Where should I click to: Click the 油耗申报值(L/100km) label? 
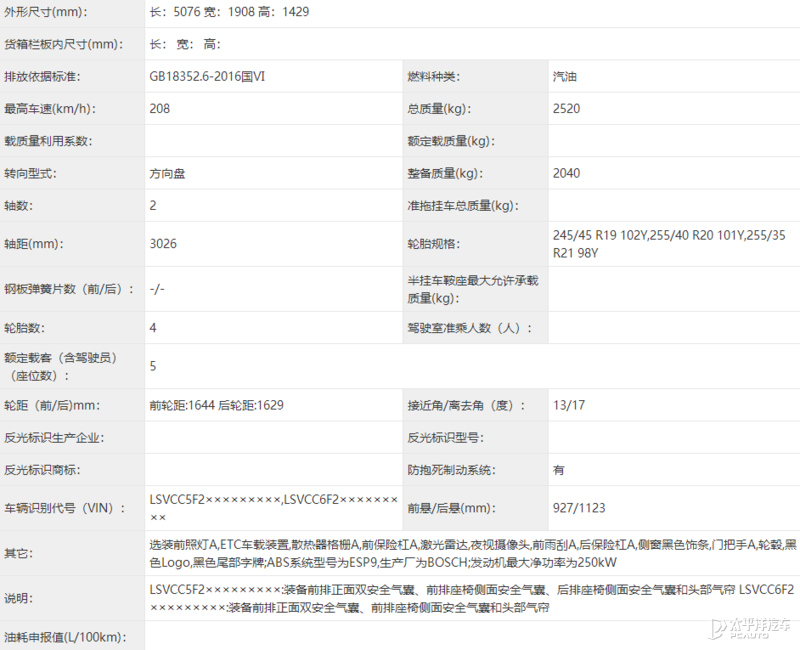(x=63, y=636)
